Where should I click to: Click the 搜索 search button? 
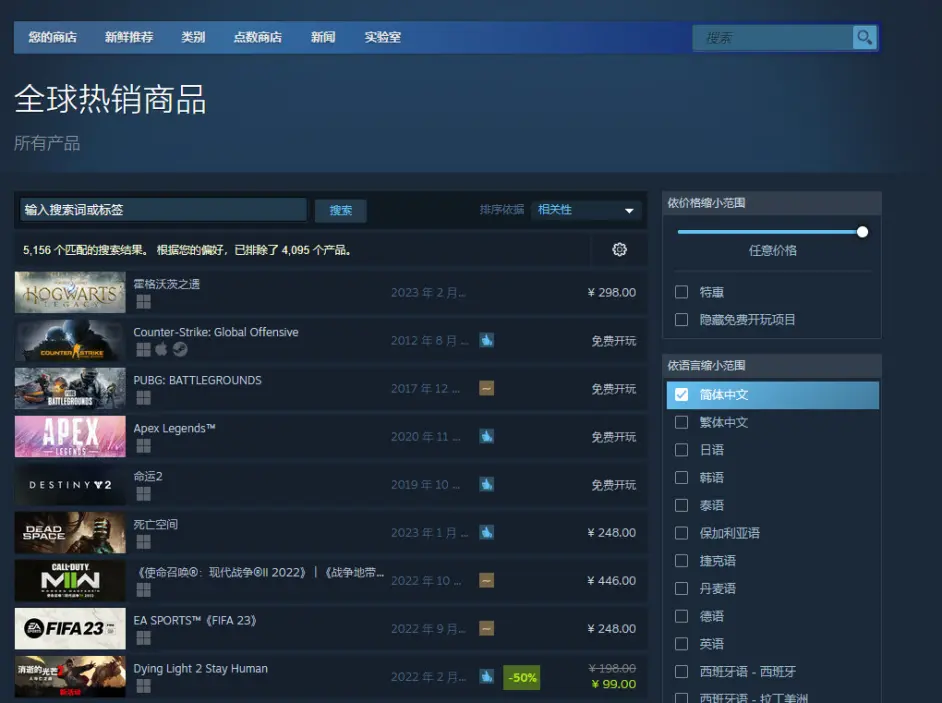(x=340, y=210)
